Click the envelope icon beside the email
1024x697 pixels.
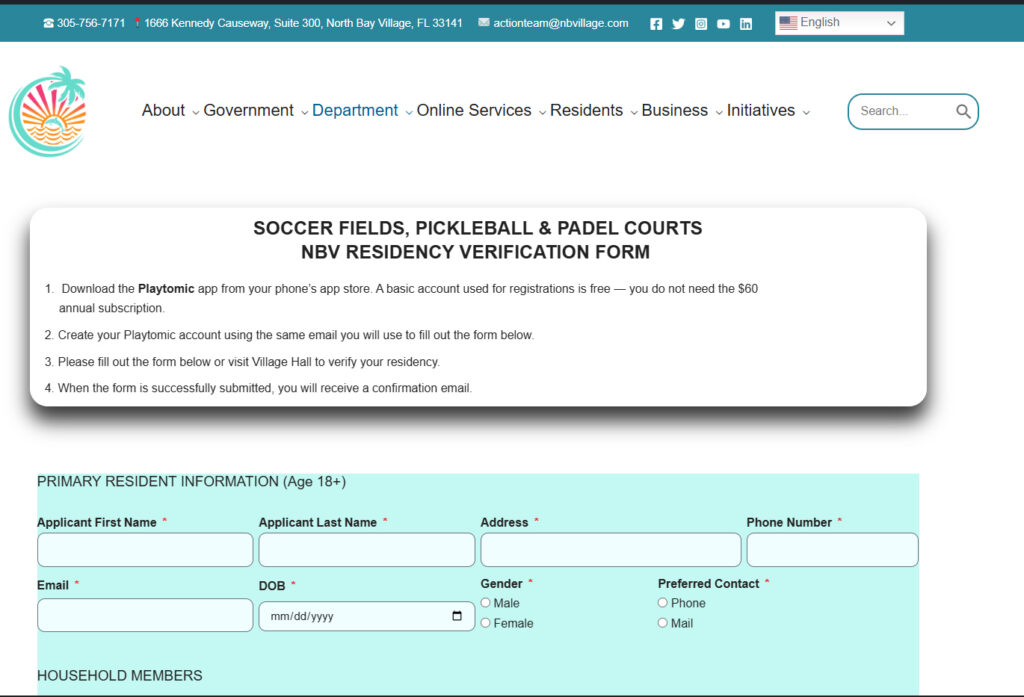pos(483,22)
